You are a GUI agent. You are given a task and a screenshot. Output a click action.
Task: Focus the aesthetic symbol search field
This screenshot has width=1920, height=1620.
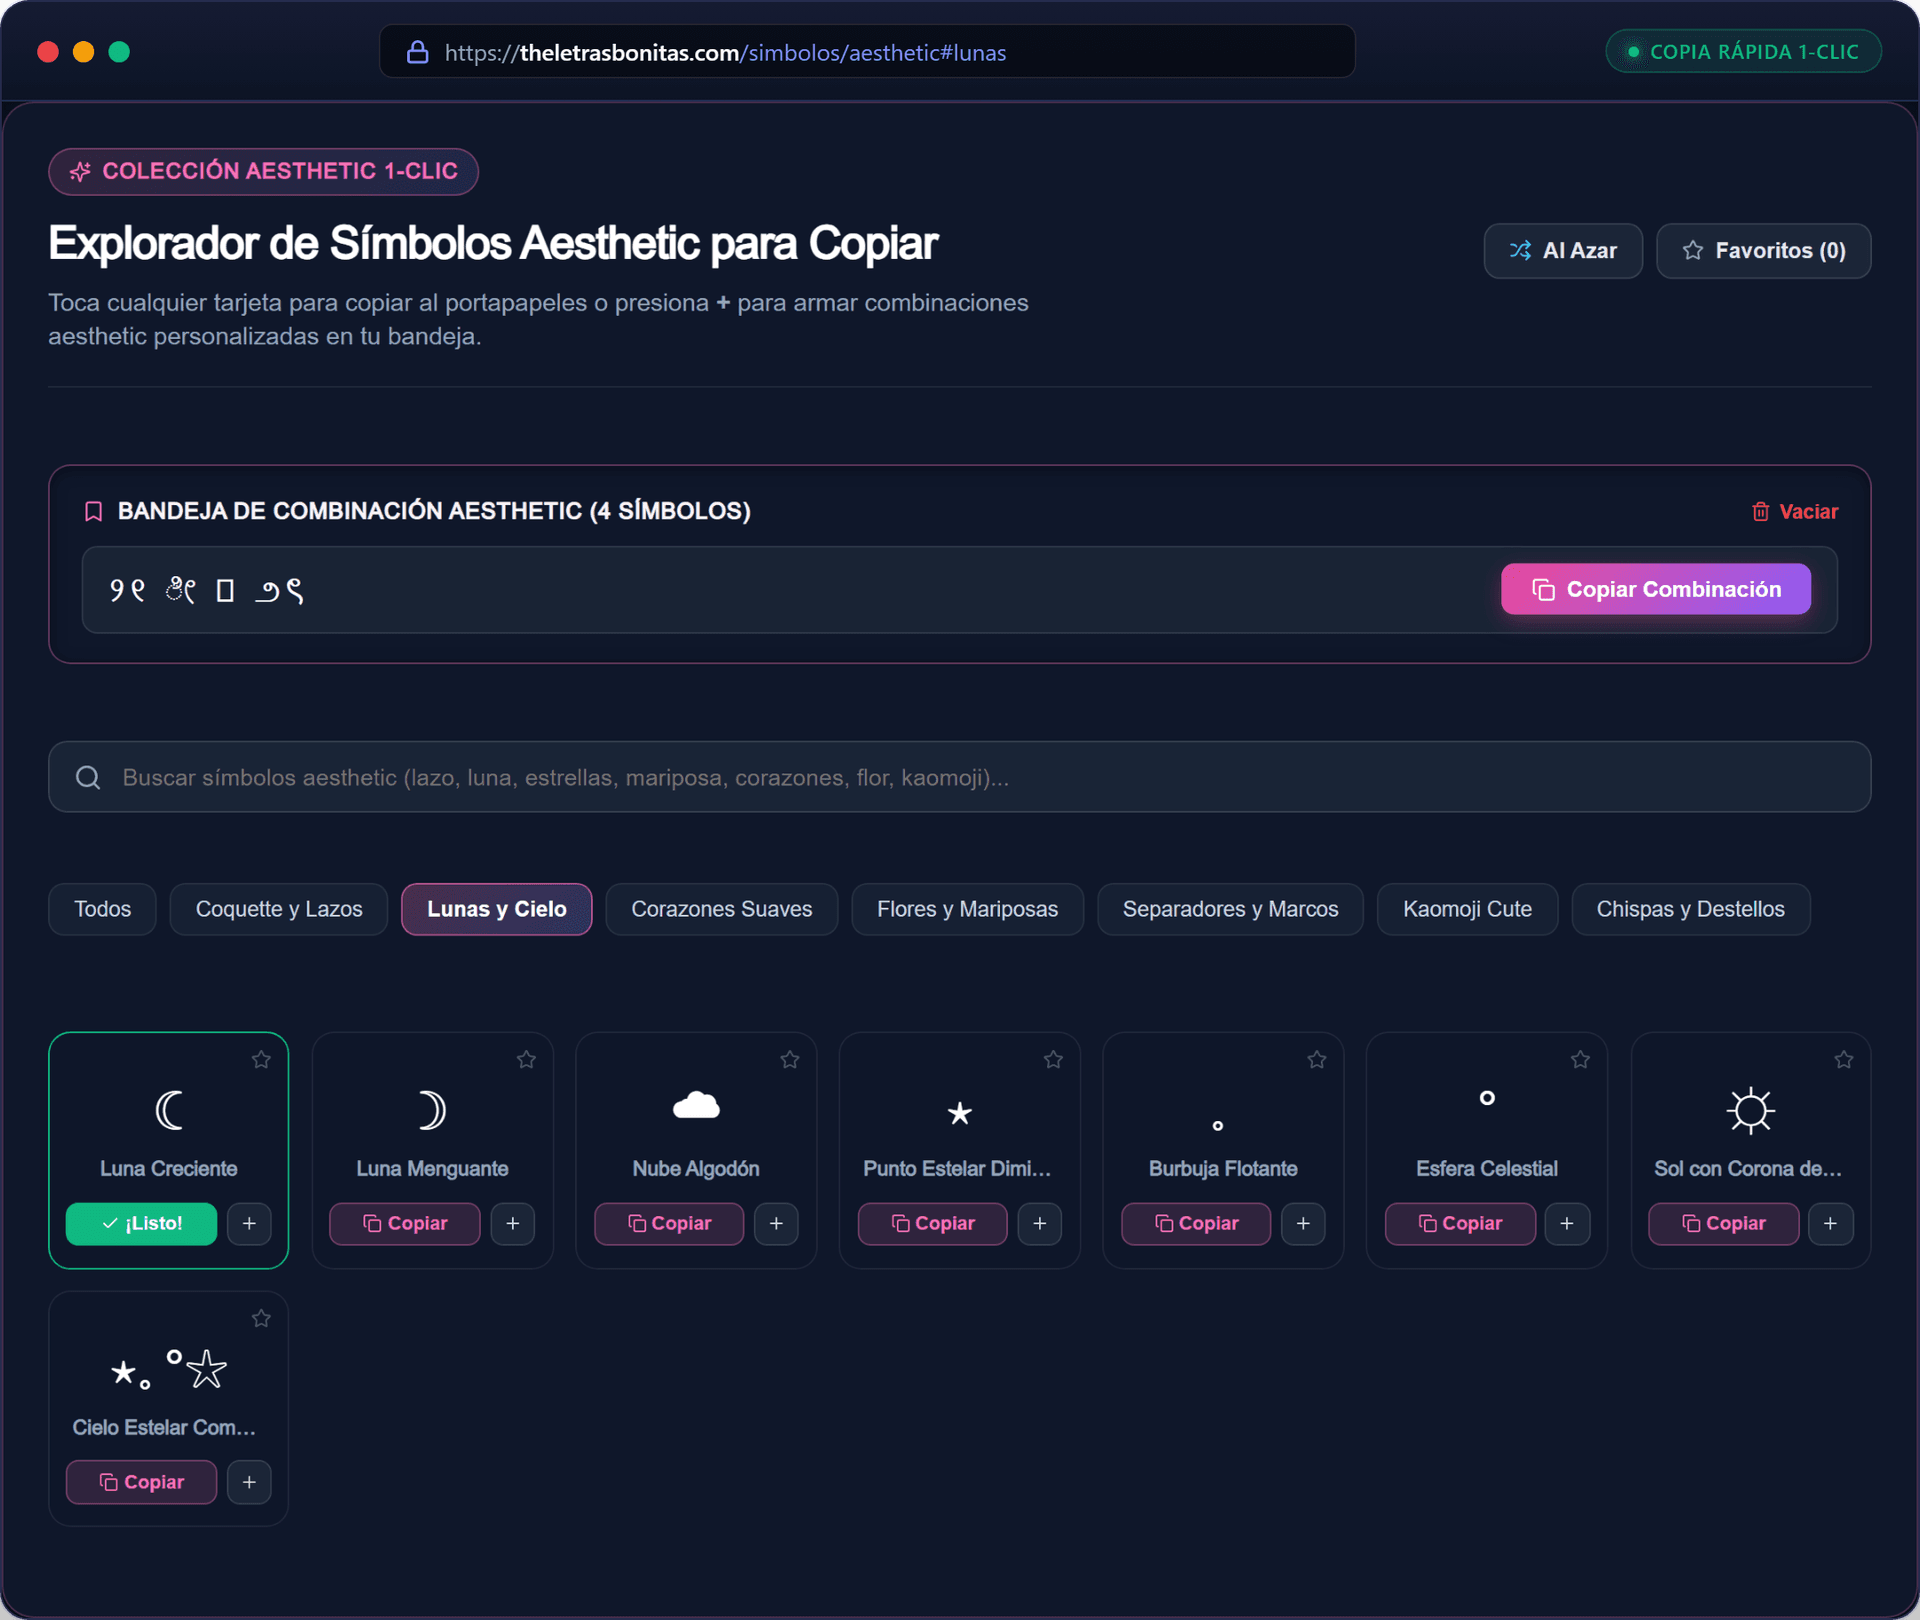960,777
